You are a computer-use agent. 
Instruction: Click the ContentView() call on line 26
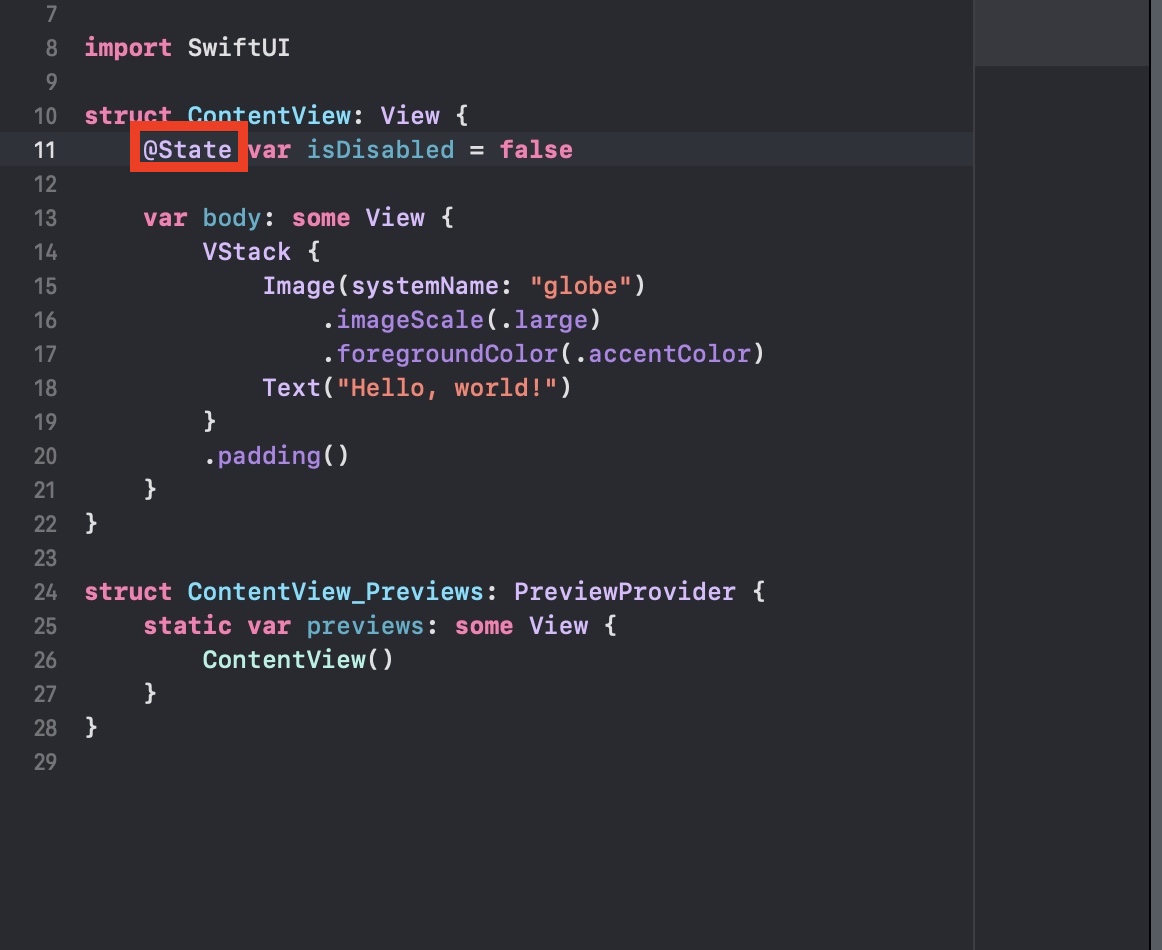[298, 660]
